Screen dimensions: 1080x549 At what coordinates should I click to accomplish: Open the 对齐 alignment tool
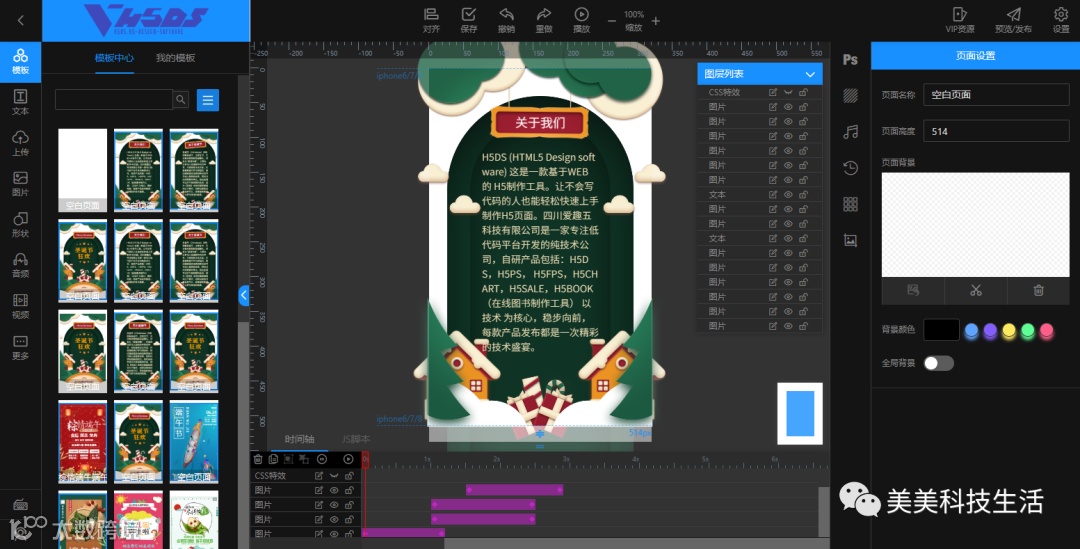[x=431, y=19]
